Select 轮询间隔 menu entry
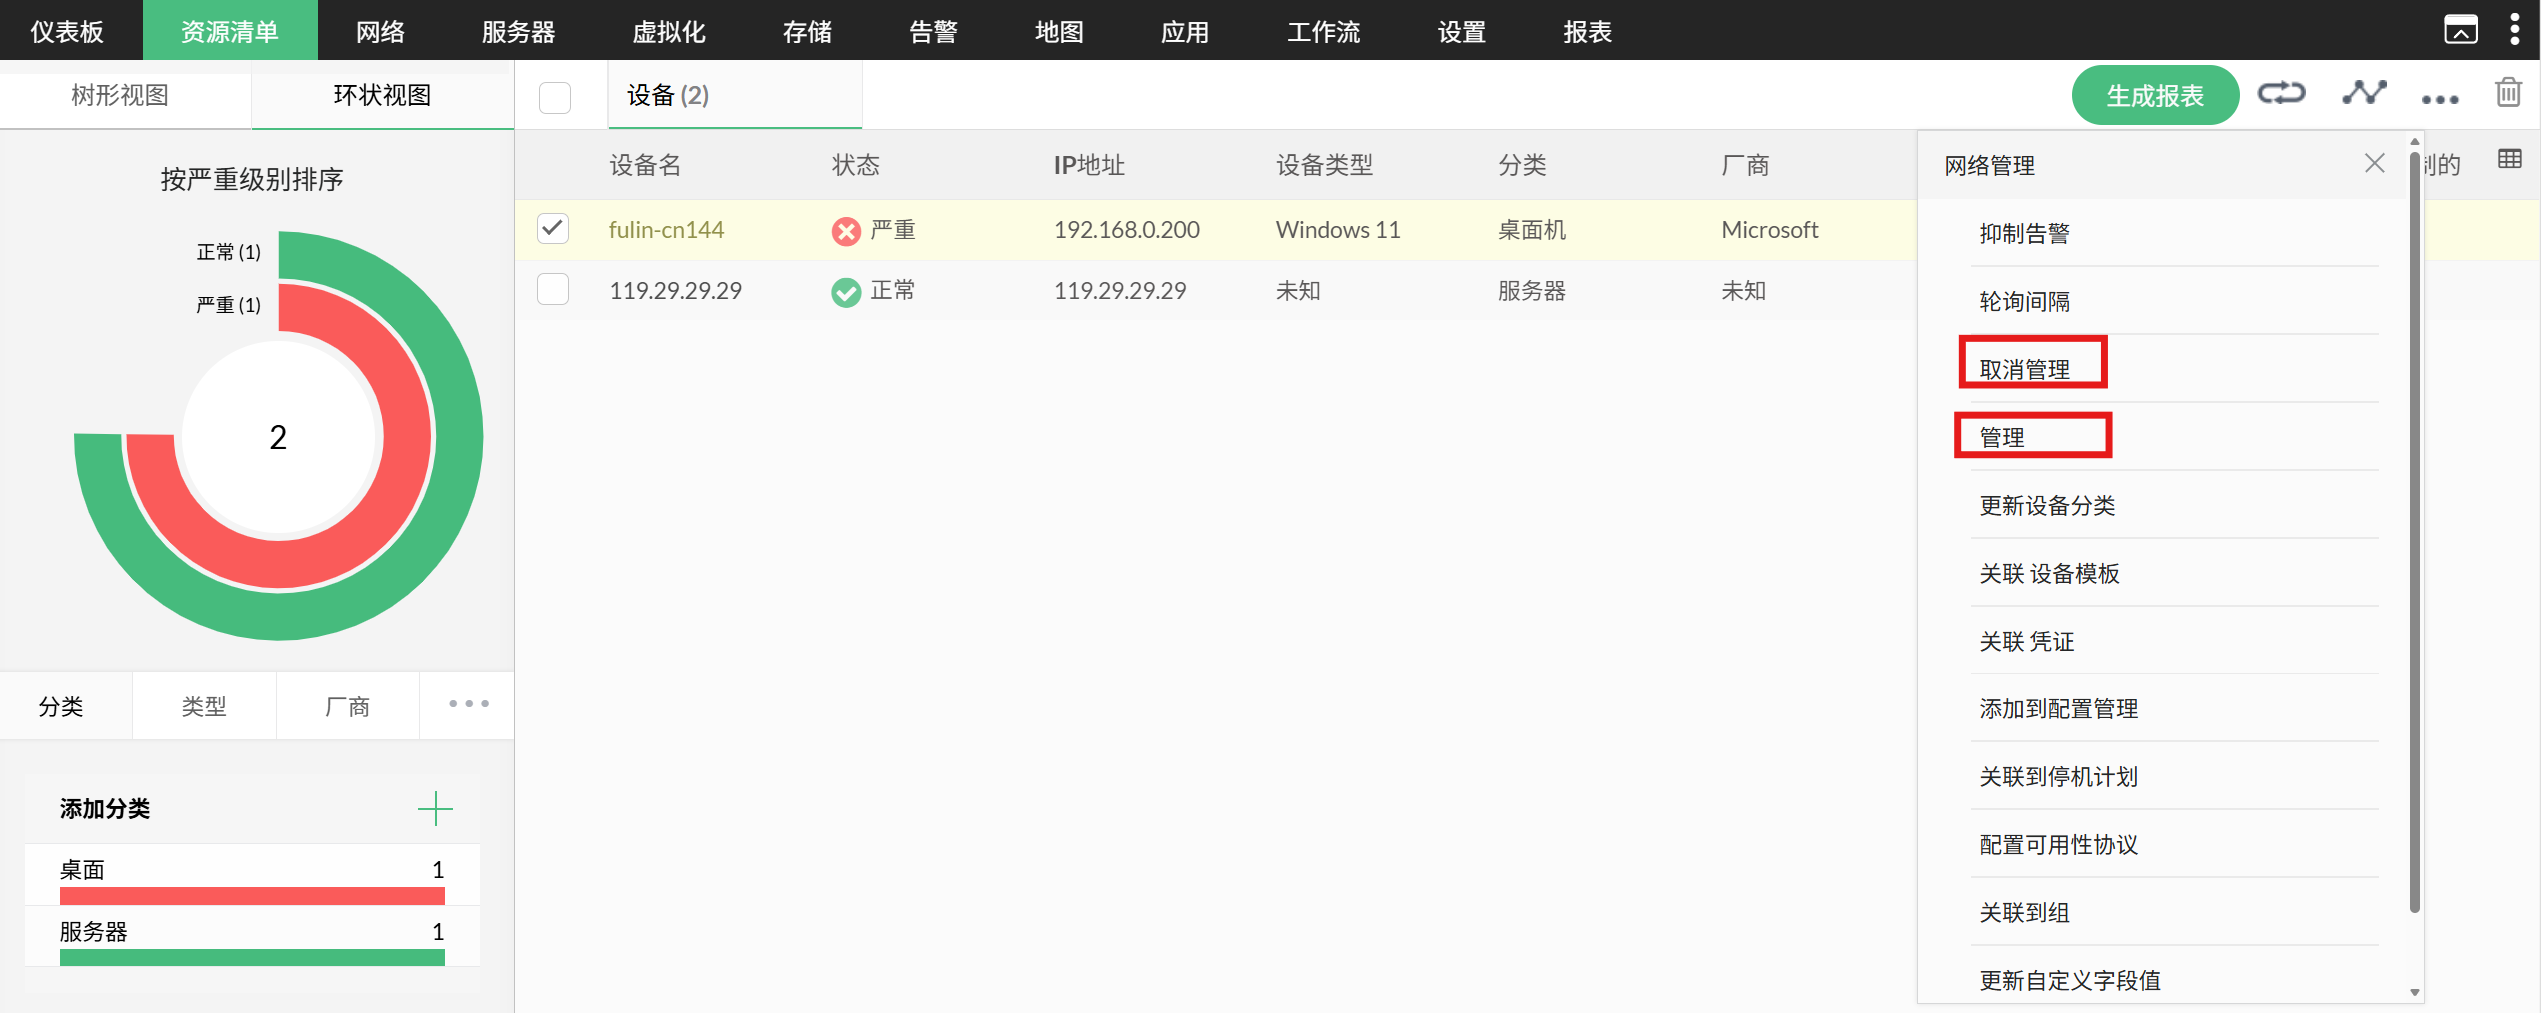Image resolution: width=2542 pixels, height=1013 pixels. pyautogui.click(x=2174, y=301)
